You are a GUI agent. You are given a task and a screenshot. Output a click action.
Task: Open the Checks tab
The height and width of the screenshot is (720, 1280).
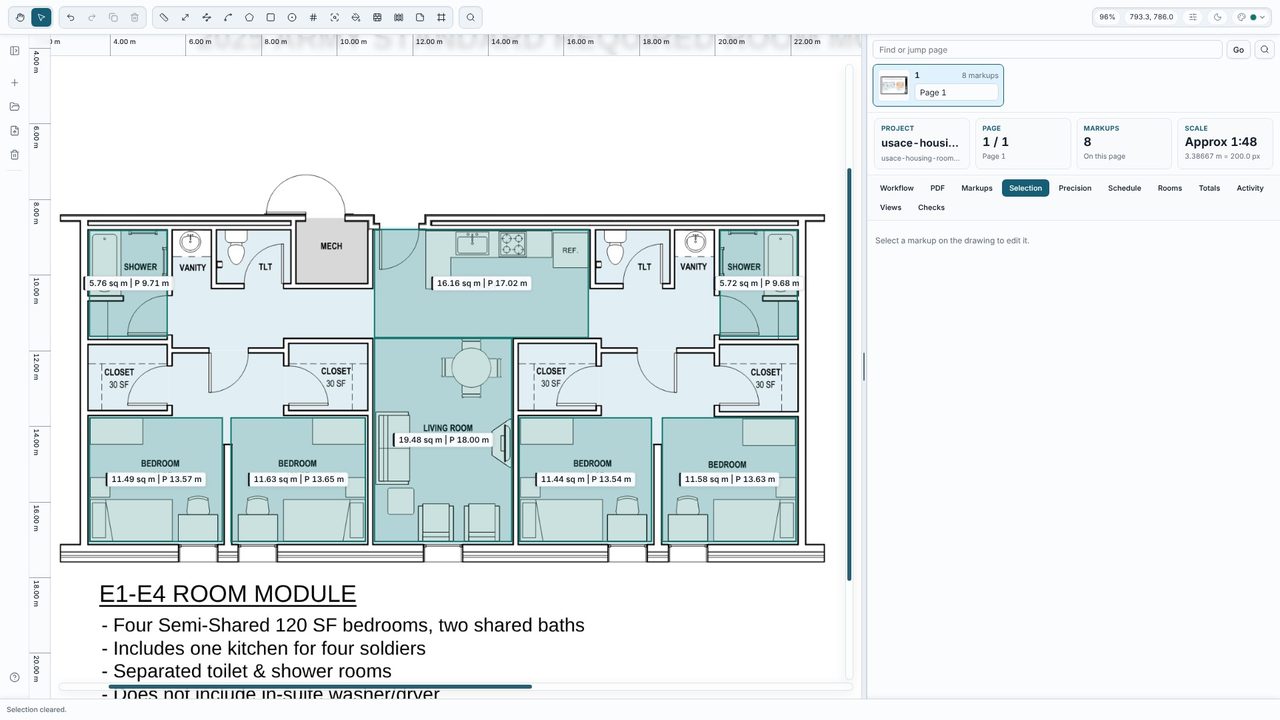pyautogui.click(x=931, y=208)
